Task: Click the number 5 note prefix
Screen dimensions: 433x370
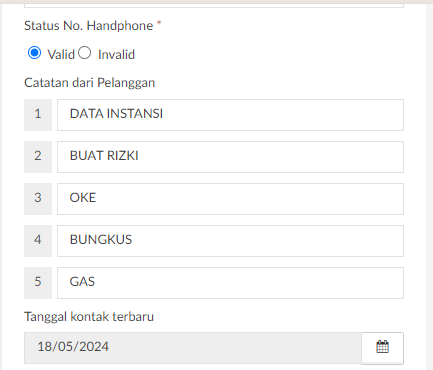Action: [38, 283]
